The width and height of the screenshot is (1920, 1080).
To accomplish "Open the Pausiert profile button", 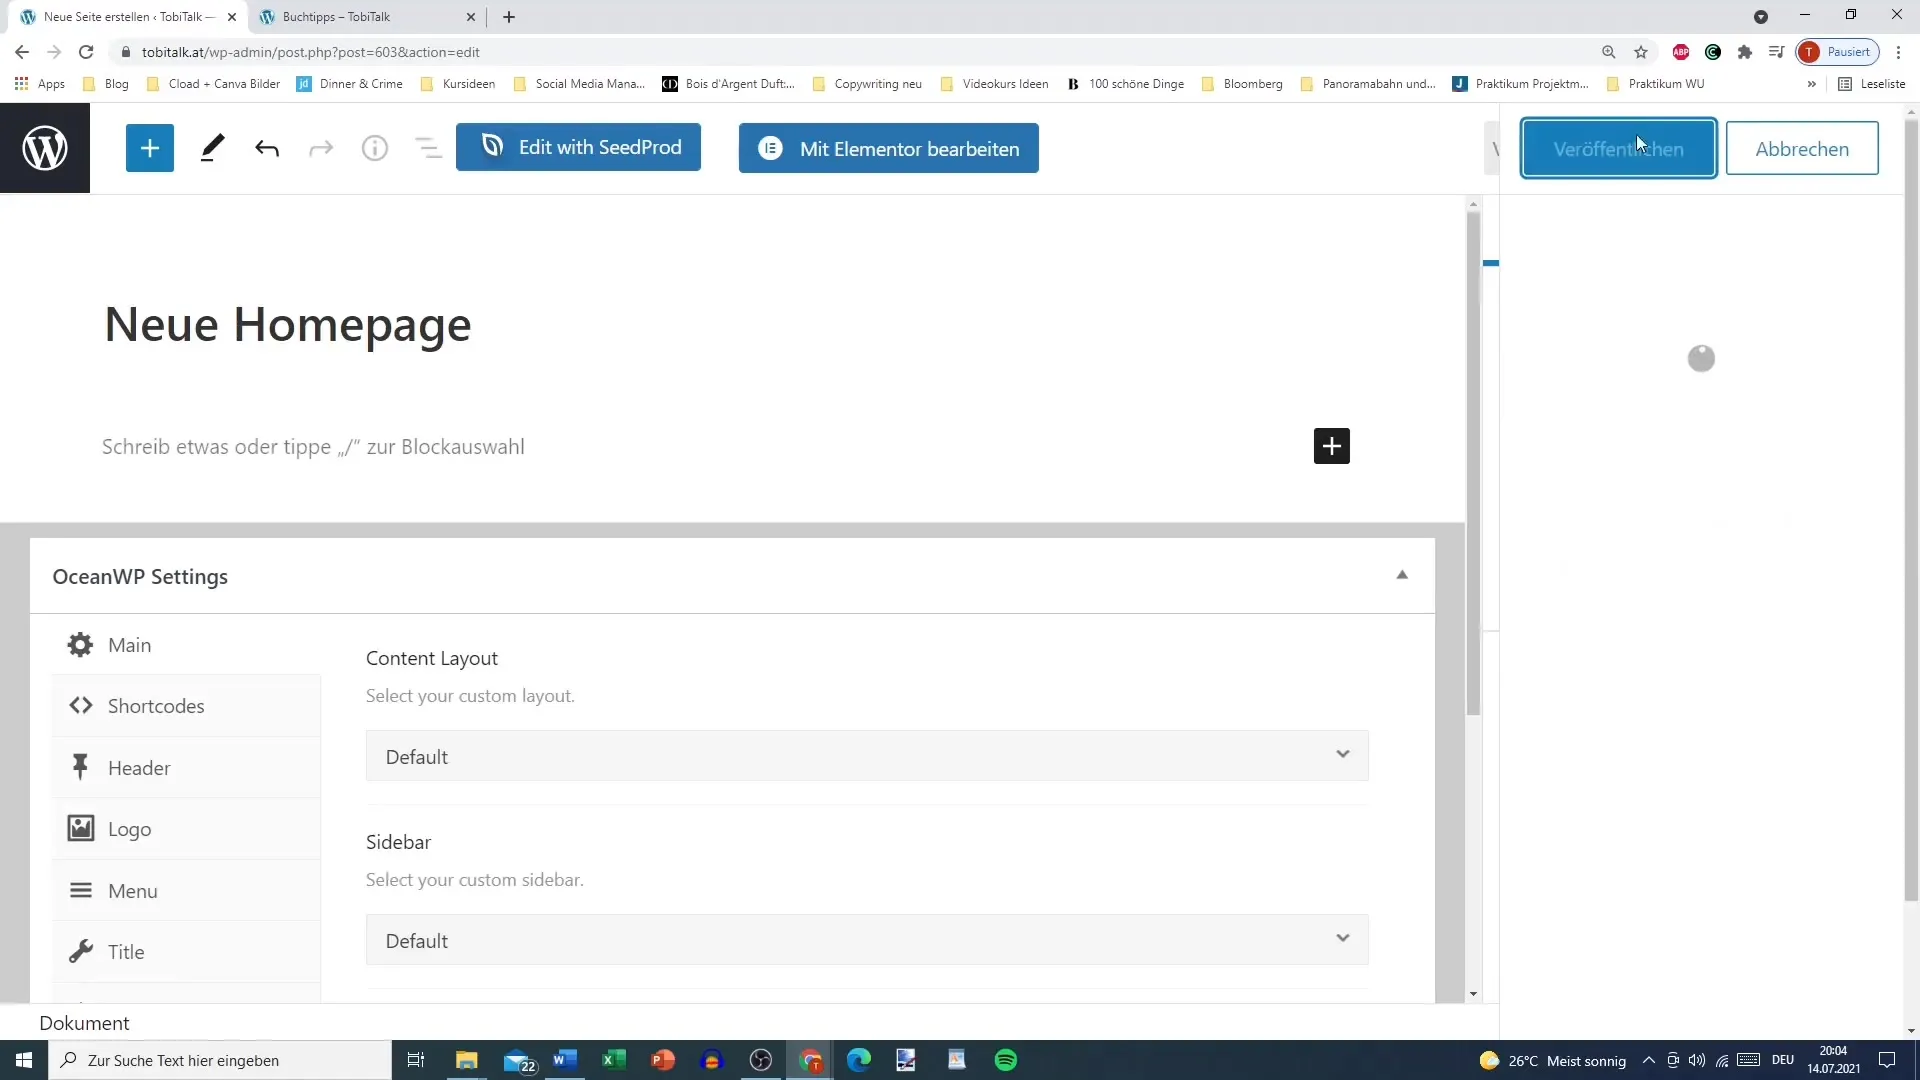I will click(1838, 52).
